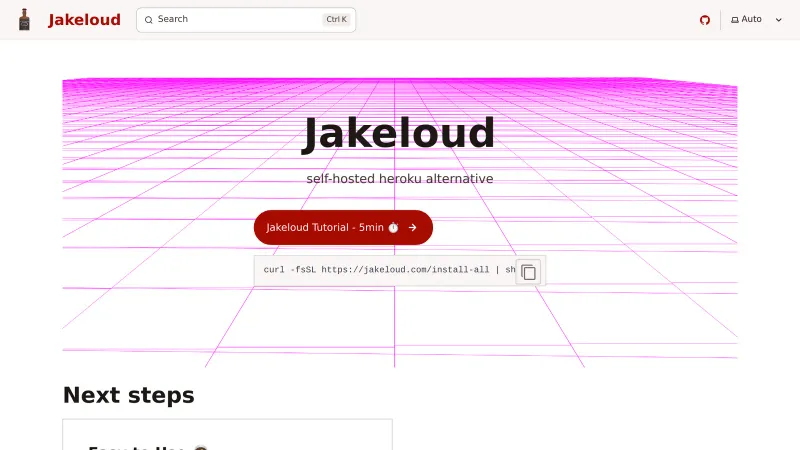The image size is (800, 450).
Task: Click the curl install command text
Action: click(x=380, y=270)
